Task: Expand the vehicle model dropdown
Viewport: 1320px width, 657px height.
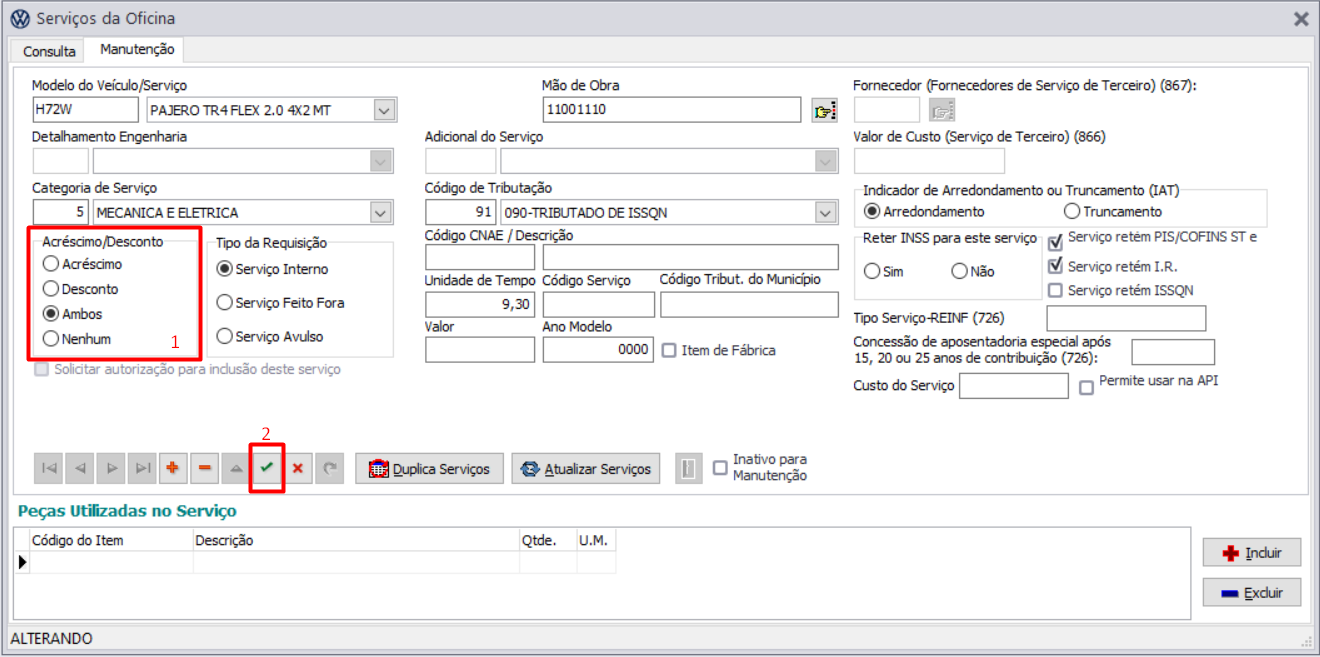Action: [x=385, y=110]
